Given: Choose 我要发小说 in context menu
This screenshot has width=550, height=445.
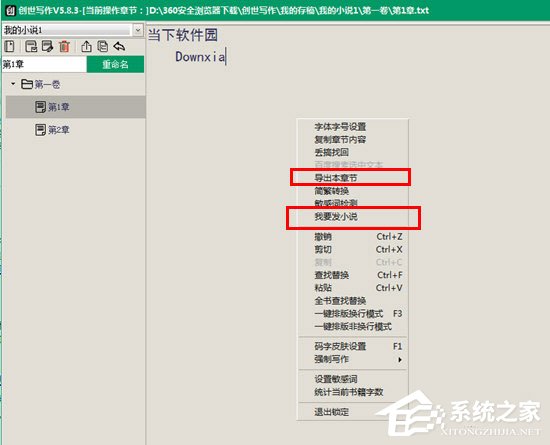Looking at the screenshot, I should click(x=336, y=216).
